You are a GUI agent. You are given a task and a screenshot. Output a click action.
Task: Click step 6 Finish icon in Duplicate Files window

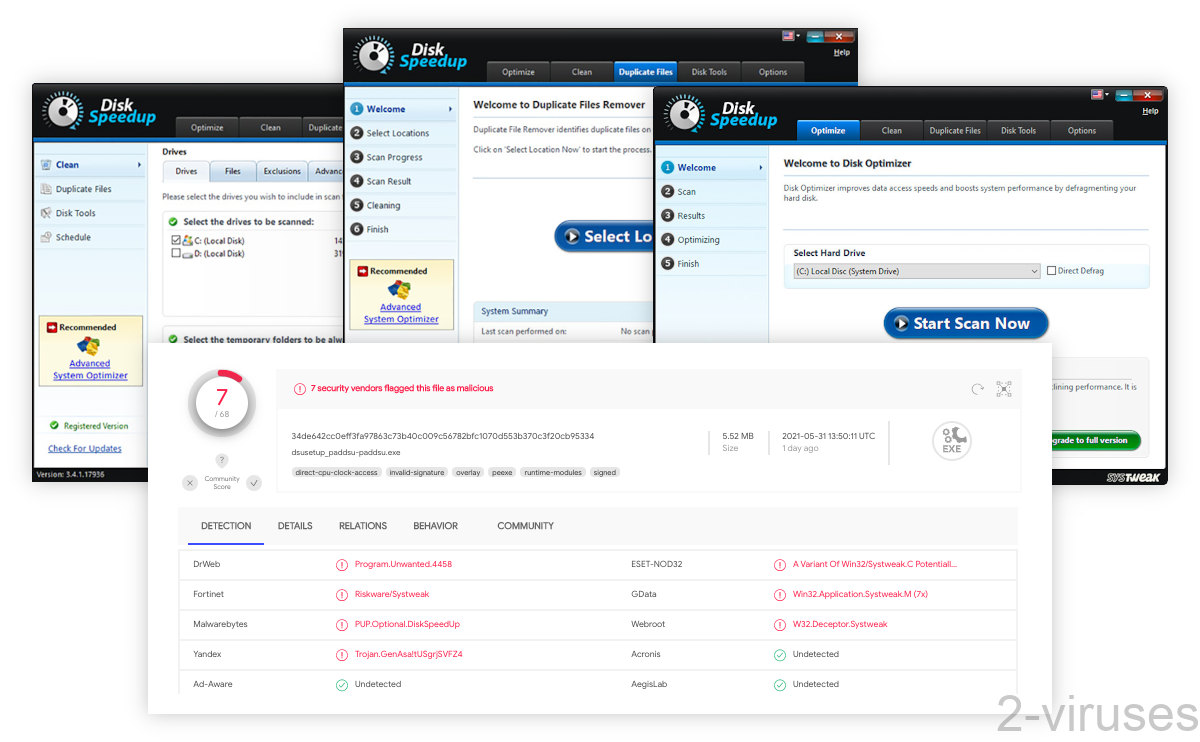(357, 229)
